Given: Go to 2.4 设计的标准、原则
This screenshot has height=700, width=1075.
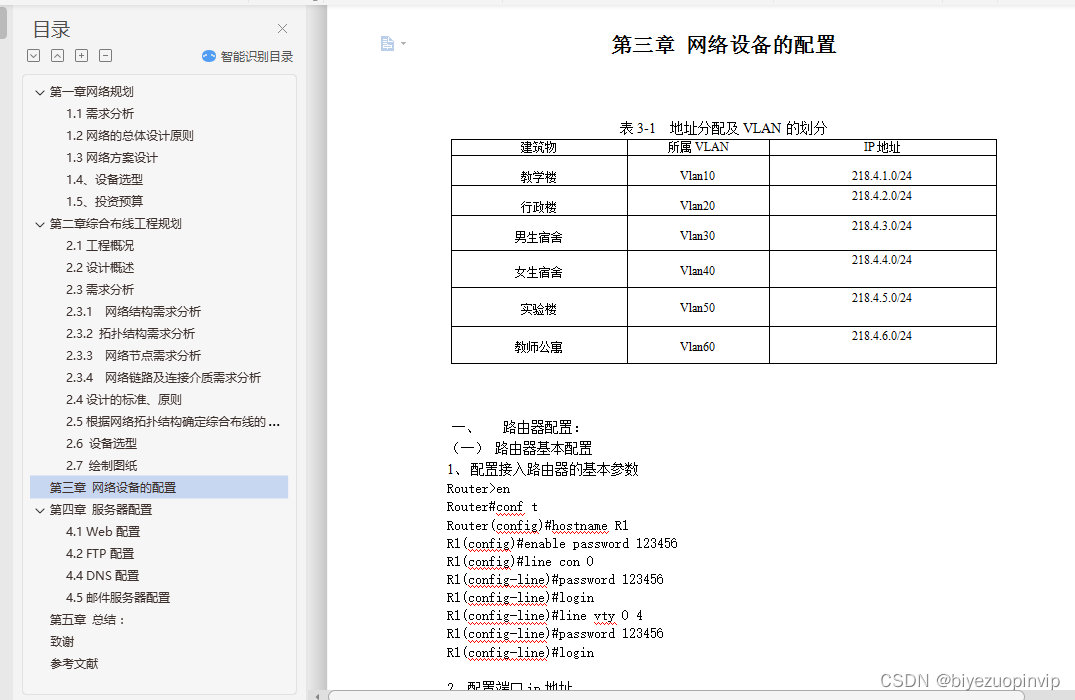Looking at the screenshot, I should [123, 399].
